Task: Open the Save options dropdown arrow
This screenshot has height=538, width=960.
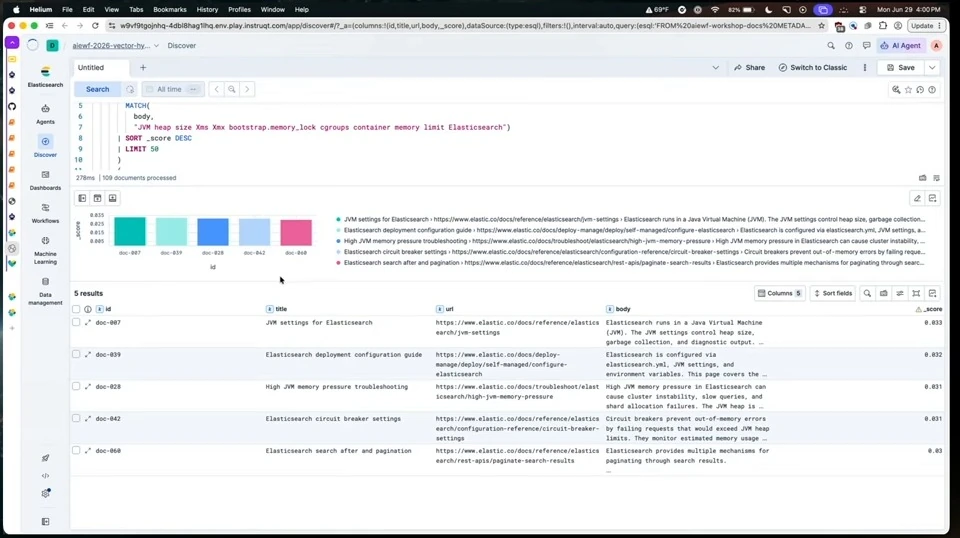Action: (932, 67)
